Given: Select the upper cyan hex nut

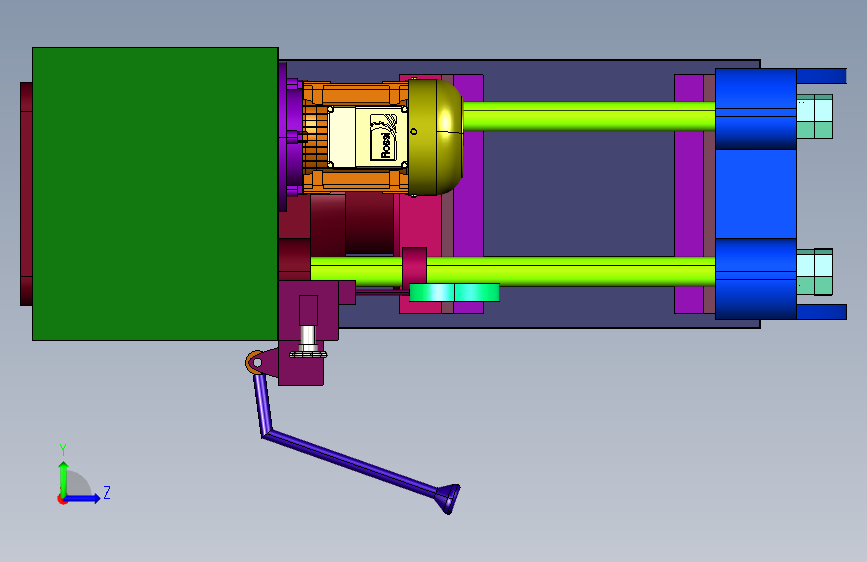Looking at the screenshot, I should tap(814, 116).
